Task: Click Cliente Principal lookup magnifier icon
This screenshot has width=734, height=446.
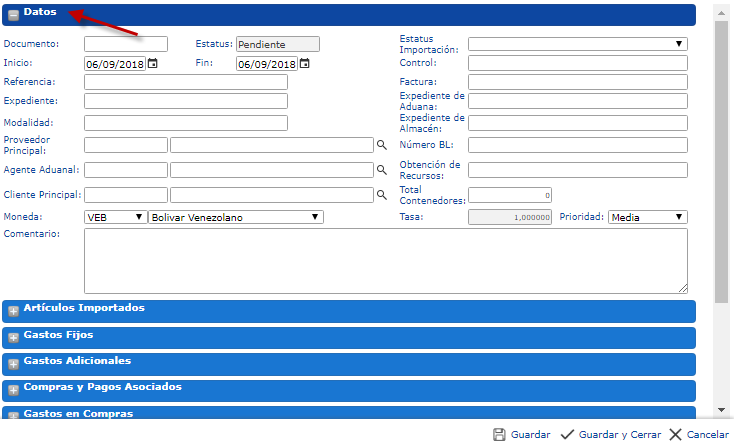Action: [x=381, y=195]
